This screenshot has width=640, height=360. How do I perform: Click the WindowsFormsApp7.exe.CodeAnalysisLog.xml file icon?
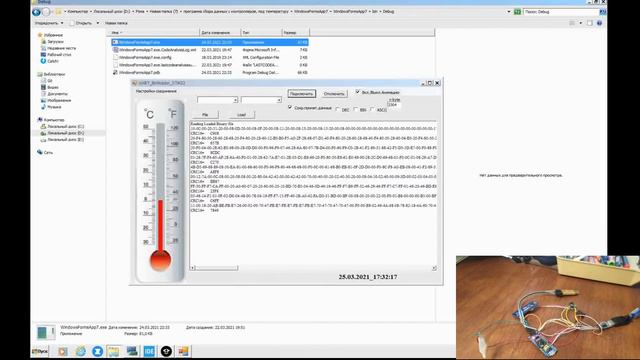(116, 50)
